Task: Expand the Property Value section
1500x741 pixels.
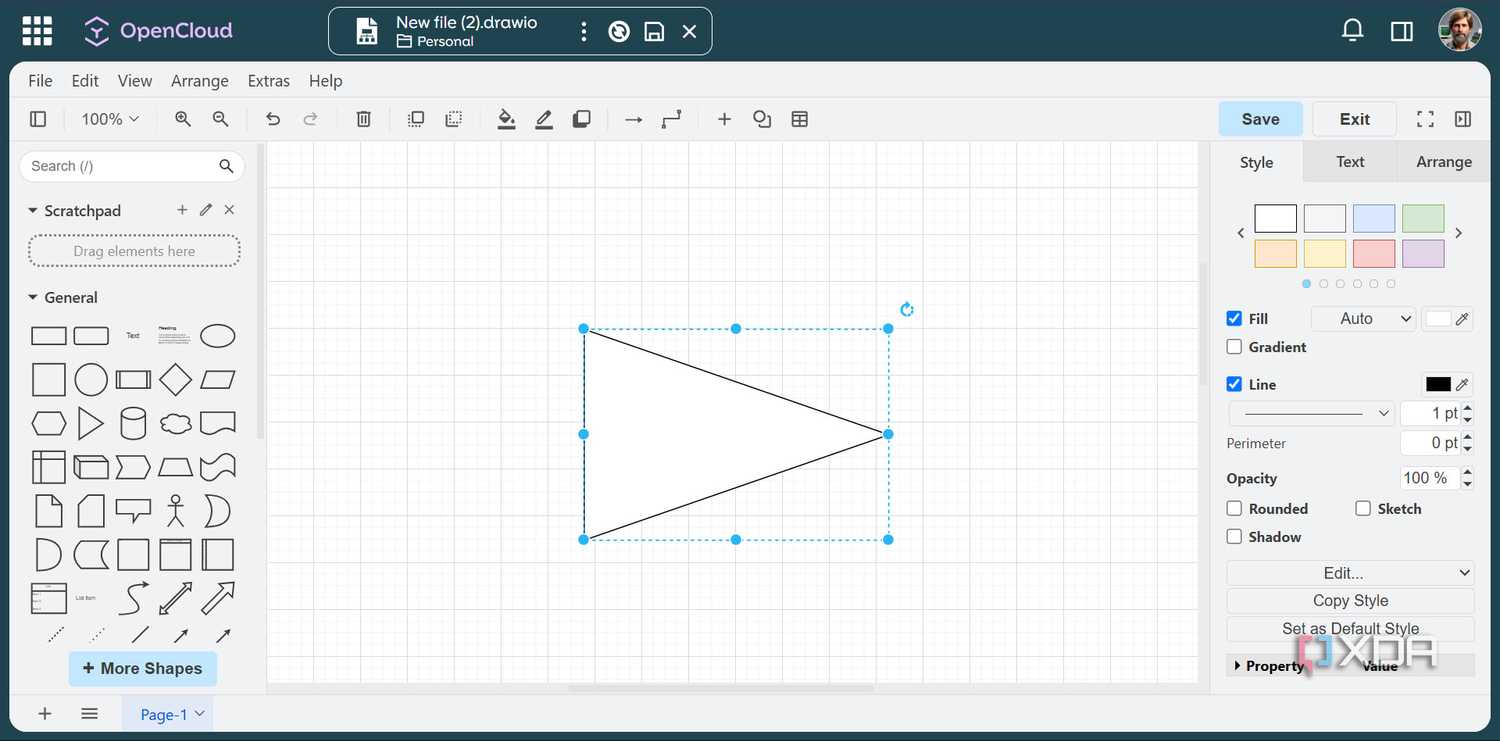Action: tap(1237, 666)
